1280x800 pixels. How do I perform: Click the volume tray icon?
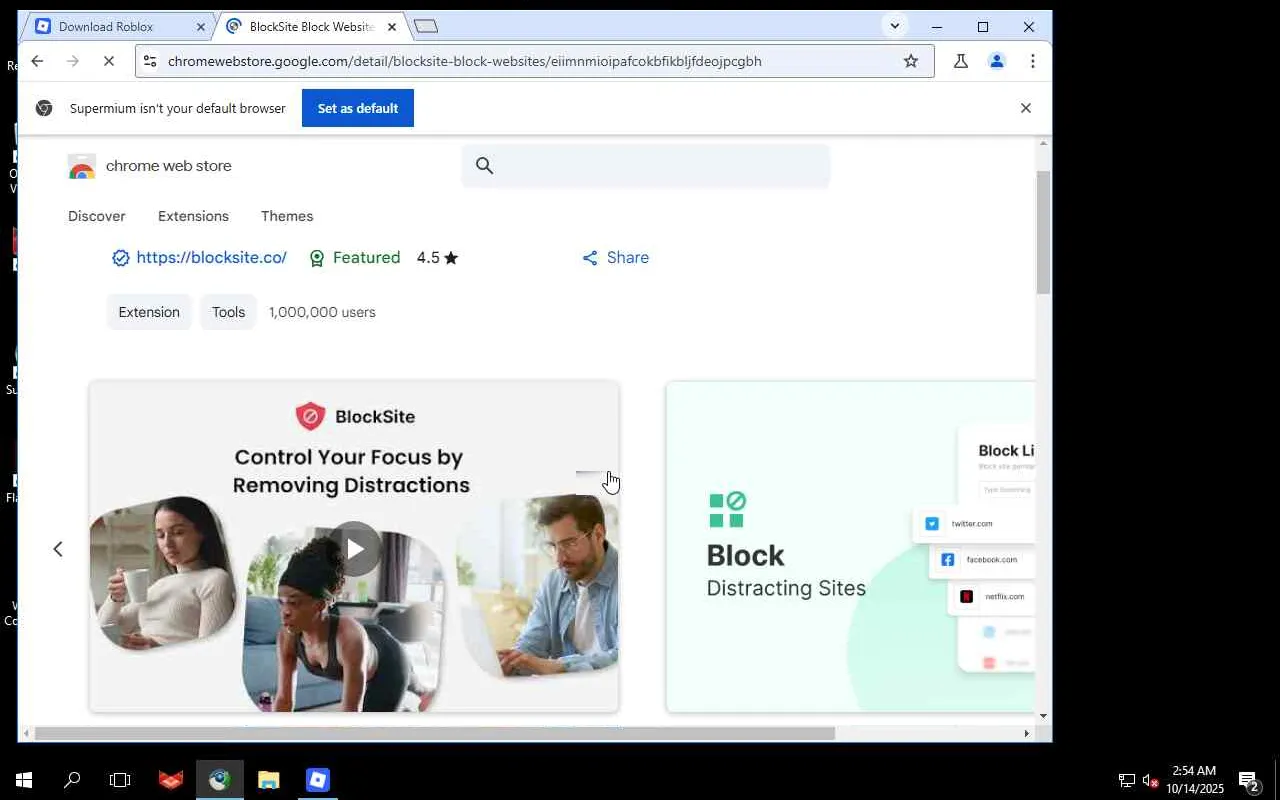point(1151,781)
